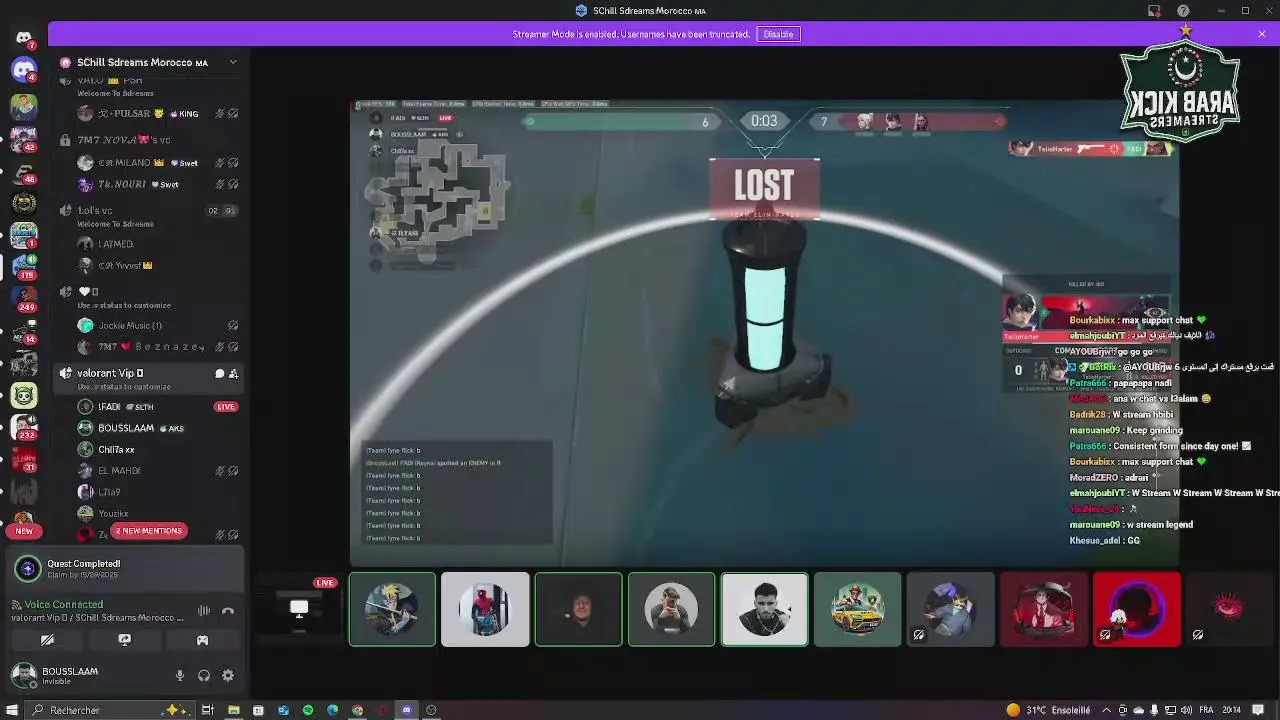This screenshot has width=1280, height=720.
Task: Expand SChill Sdreams Morocco server menu
Action: pos(233,62)
